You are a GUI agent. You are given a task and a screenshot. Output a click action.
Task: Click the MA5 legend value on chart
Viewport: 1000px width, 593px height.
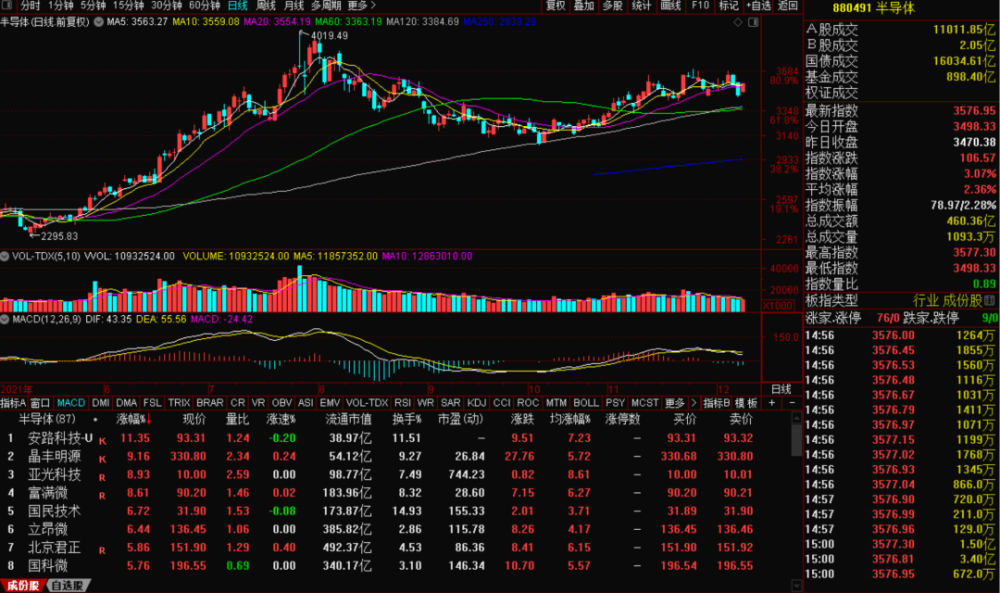coord(137,21)
